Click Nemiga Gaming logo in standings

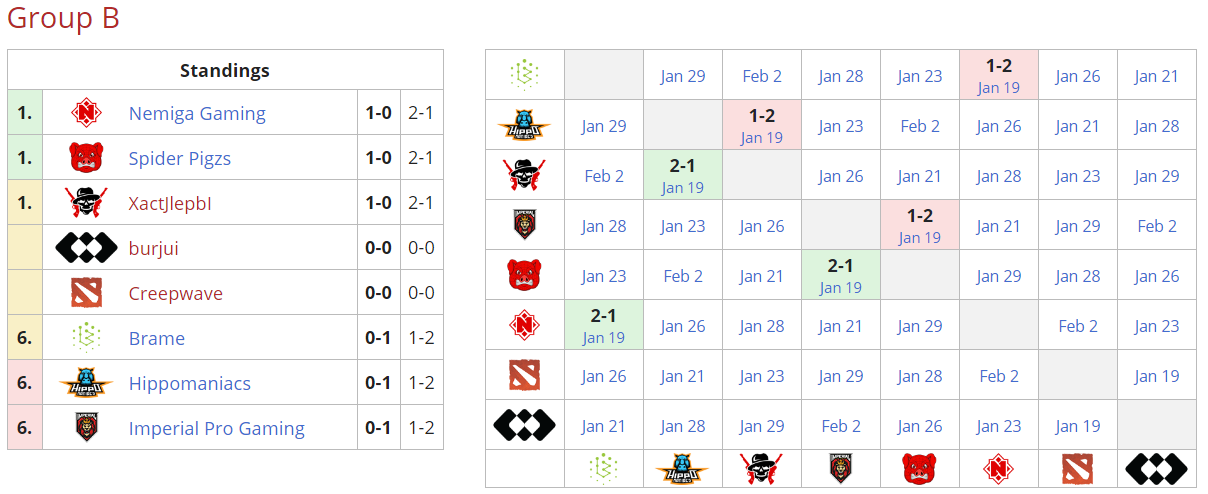(x=87, y=113)
